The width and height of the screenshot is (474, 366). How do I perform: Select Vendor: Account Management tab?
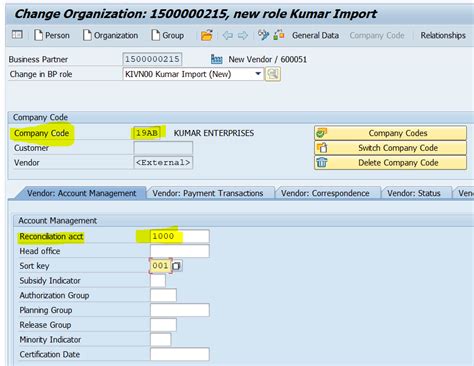coord(81,193)
